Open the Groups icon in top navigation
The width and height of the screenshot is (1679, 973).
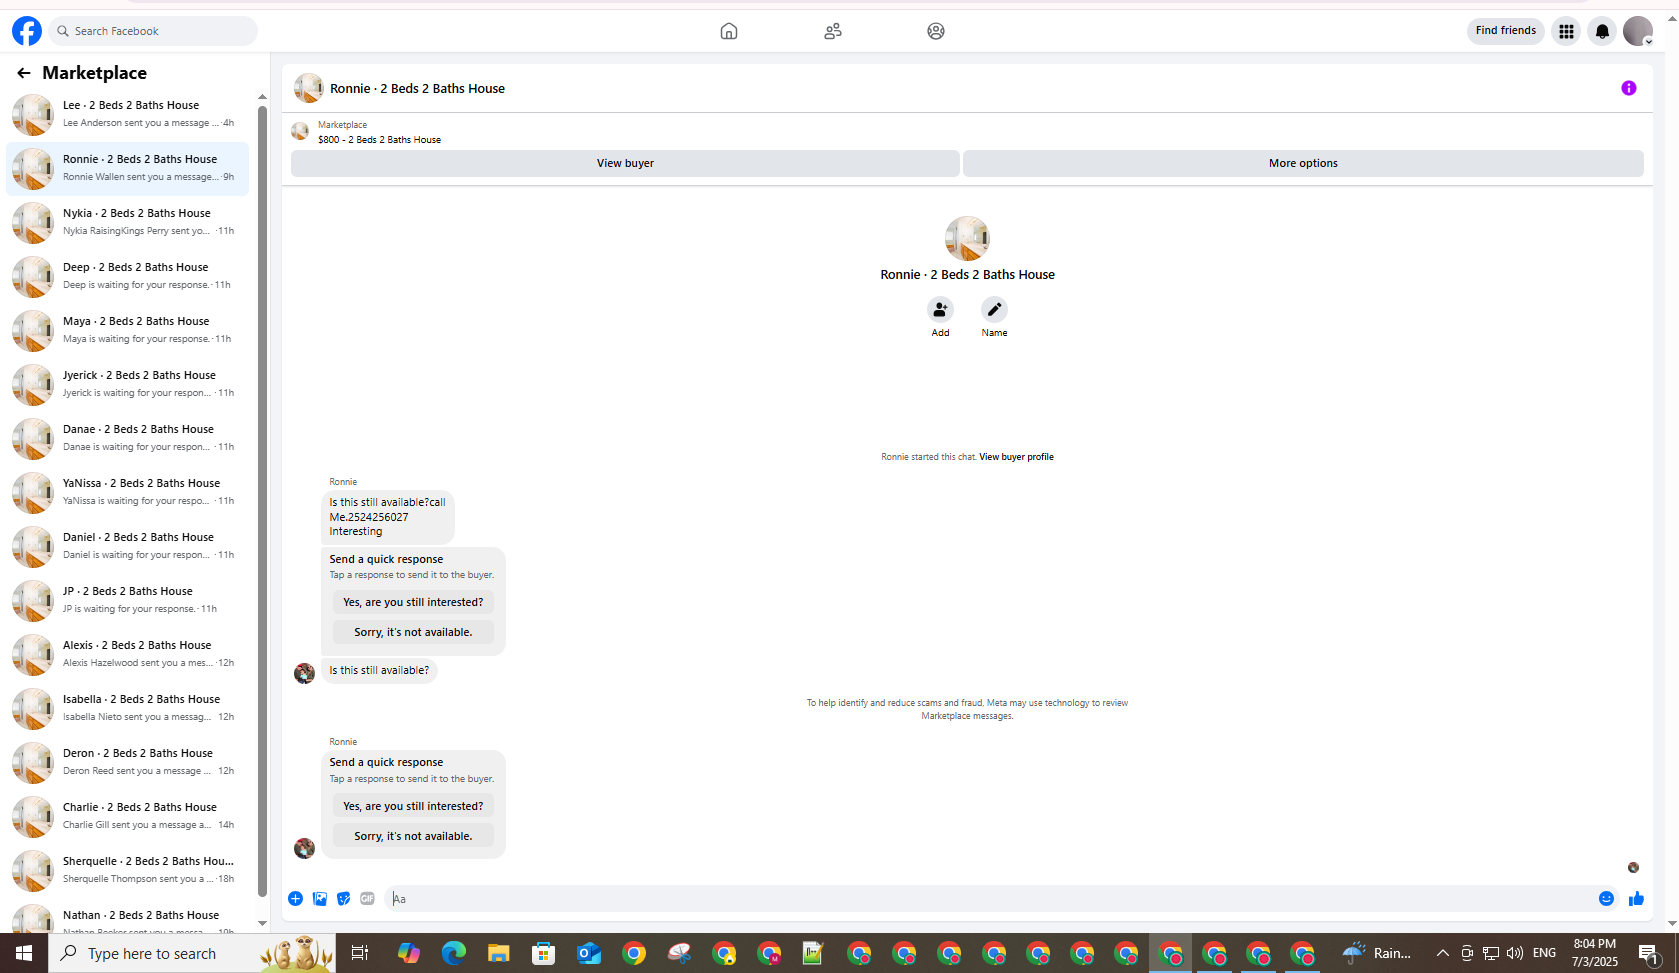pyautogui.click(x=936, y=31)
